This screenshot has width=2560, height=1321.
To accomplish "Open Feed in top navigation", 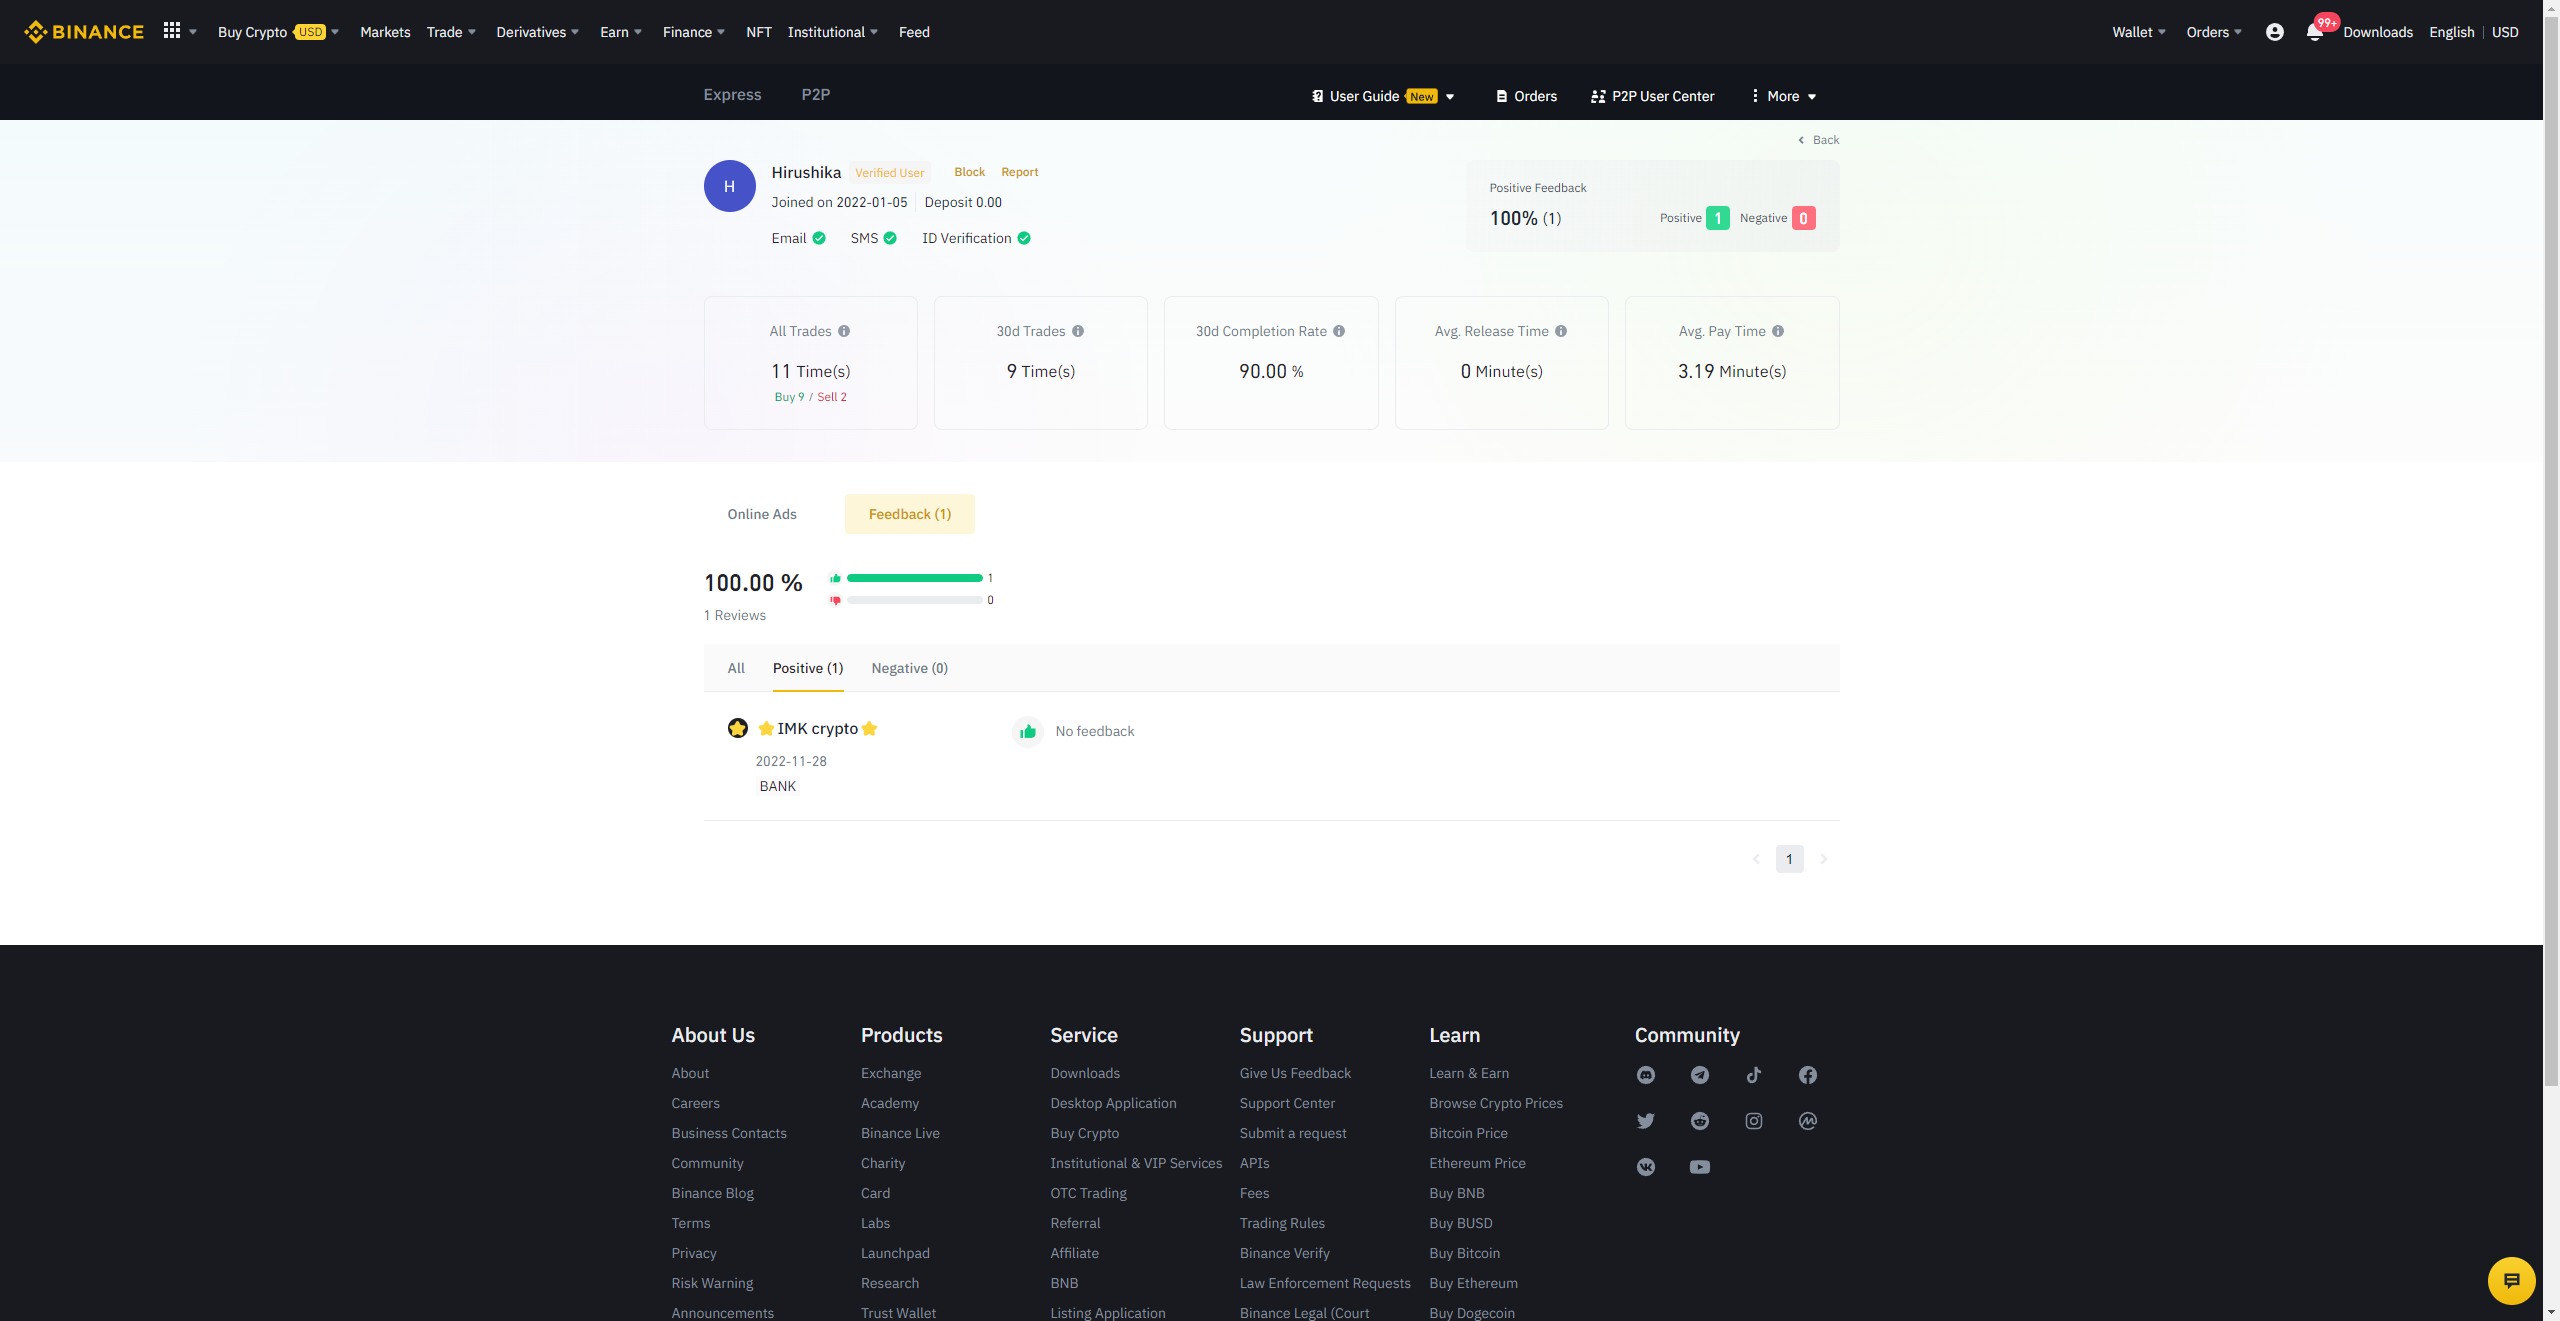I will 914,32.
